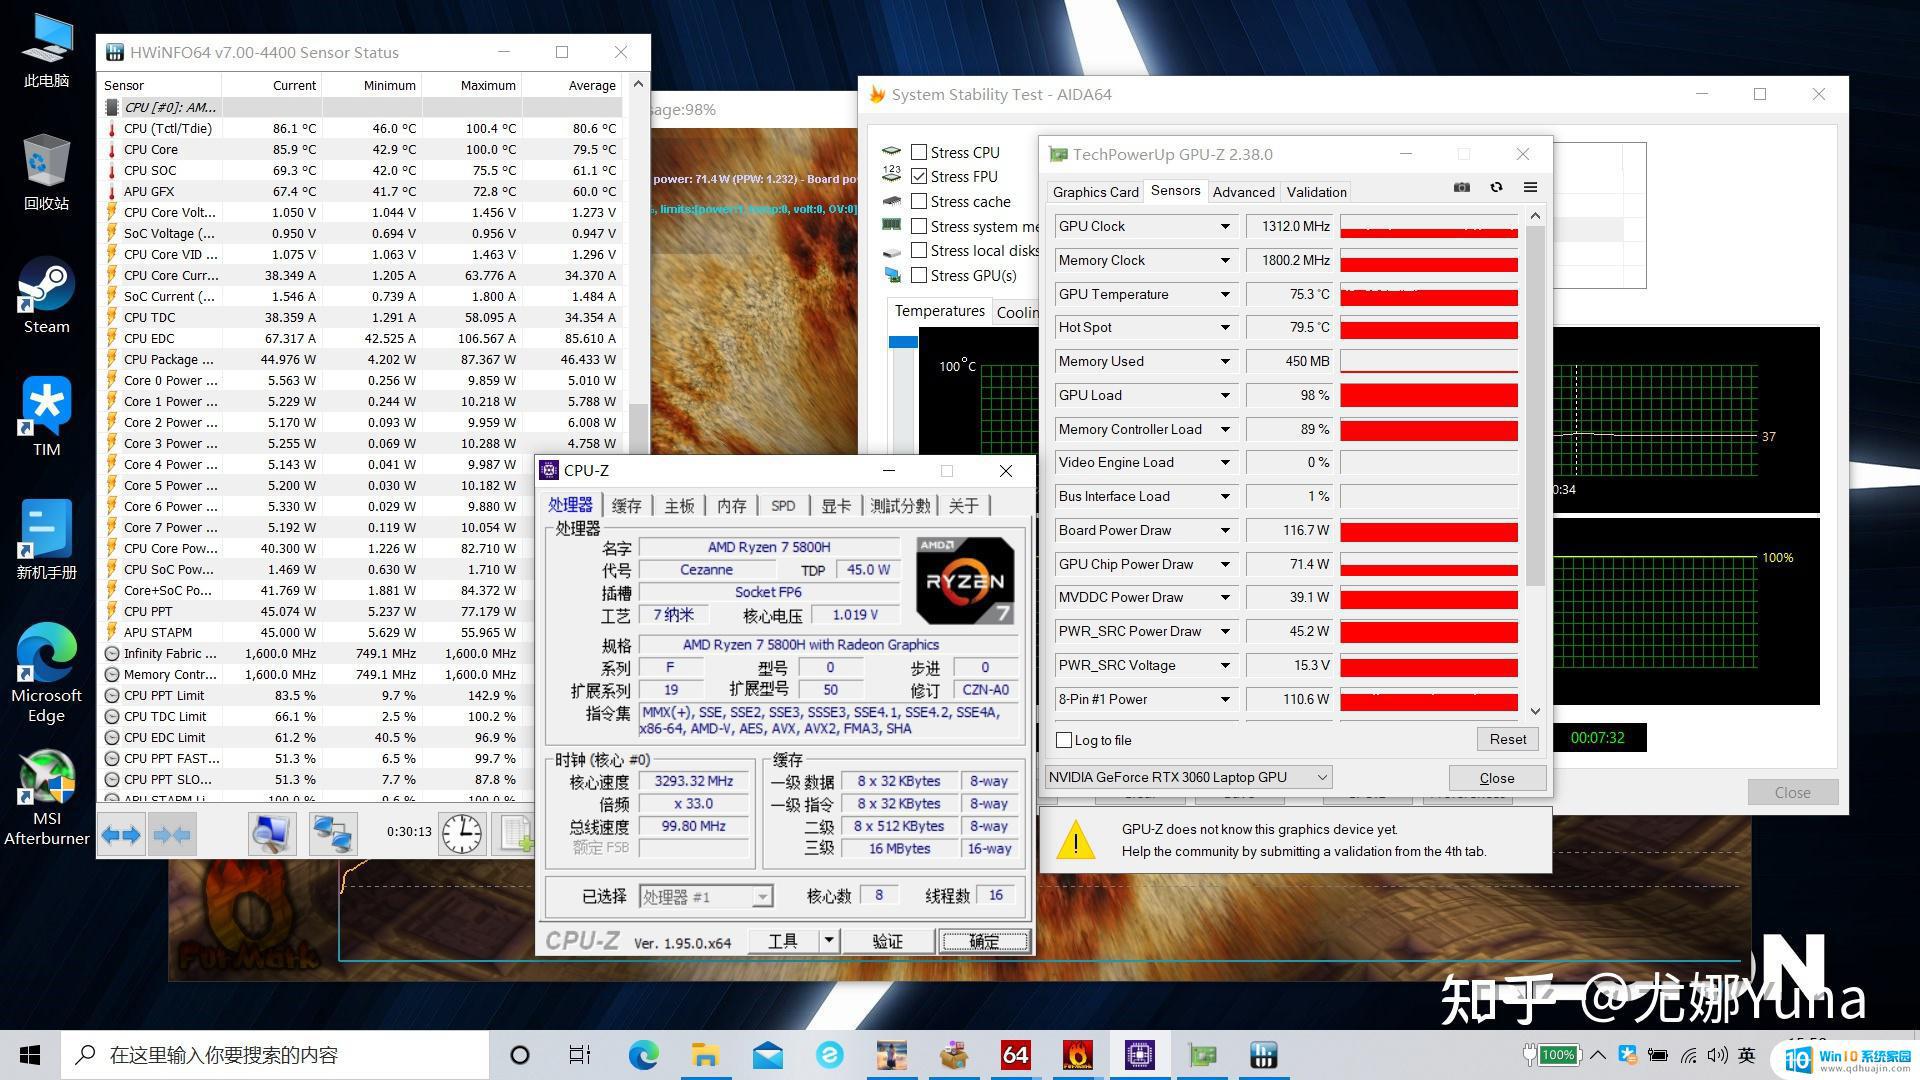
Task: Open Mail app from taskbar
Action: click(767, 1055)
